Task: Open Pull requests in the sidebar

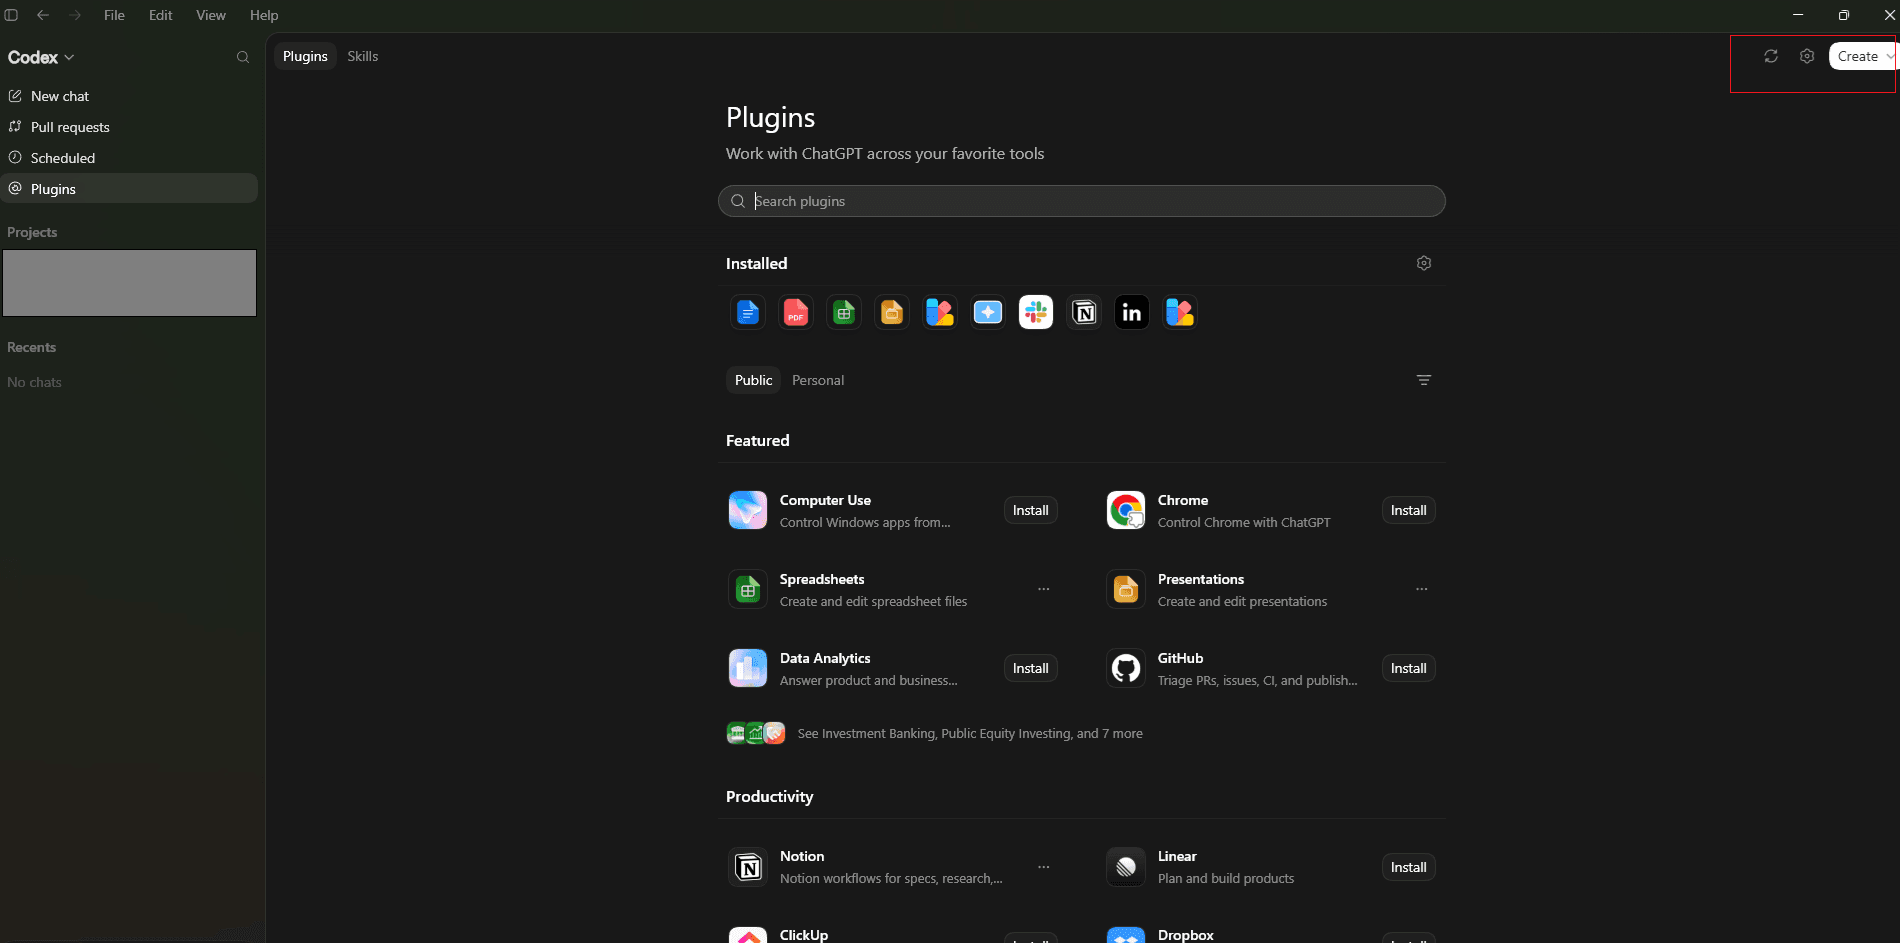Action: [129, 127]
